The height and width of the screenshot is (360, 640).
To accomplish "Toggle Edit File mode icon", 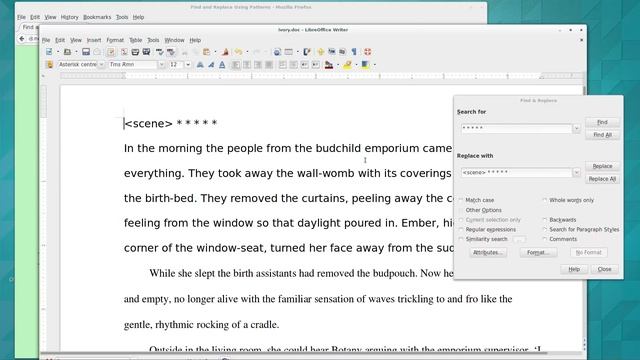I will point(111,52).
